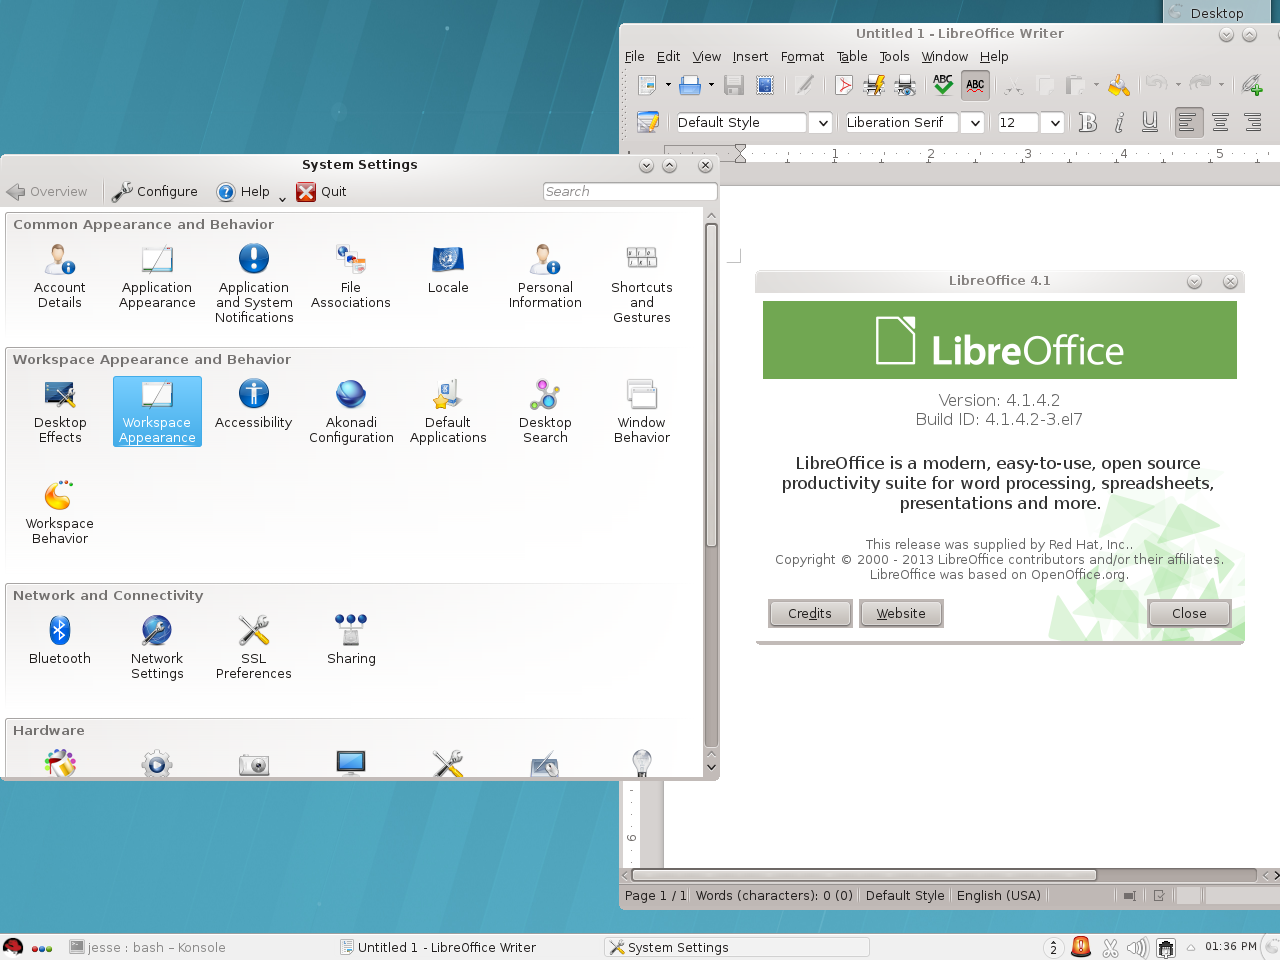
Task: Click Configure in System Settings toolbar
Action: 155,192
